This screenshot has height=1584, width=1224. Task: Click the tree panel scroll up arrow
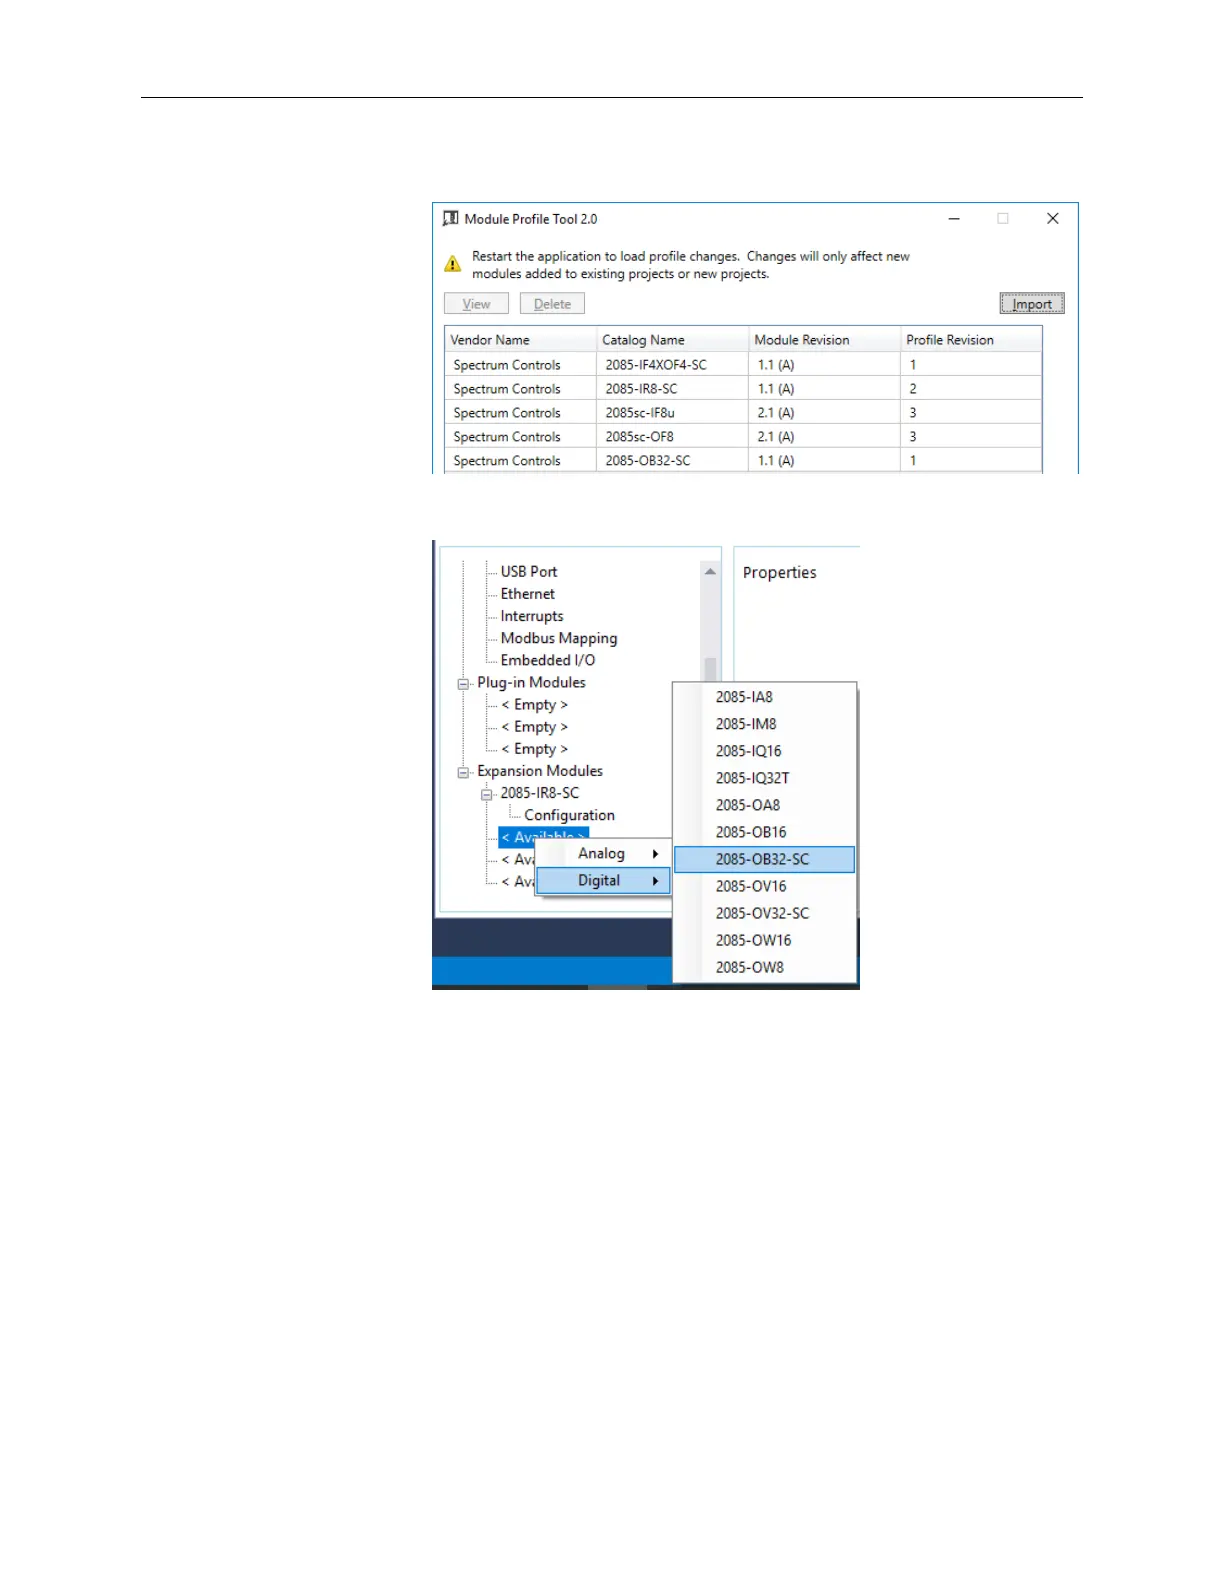point(710,572)
